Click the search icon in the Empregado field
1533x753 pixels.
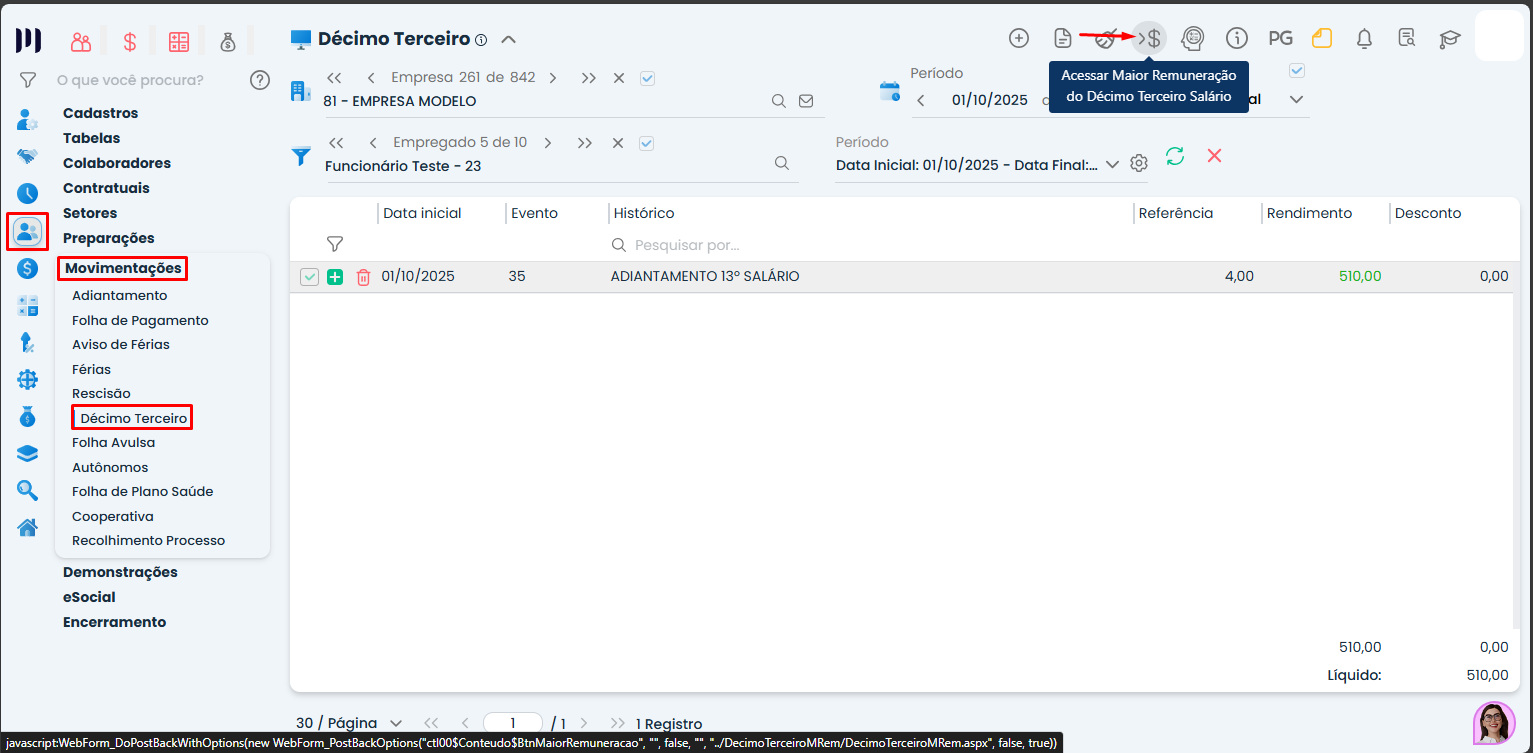coord(782,163)
